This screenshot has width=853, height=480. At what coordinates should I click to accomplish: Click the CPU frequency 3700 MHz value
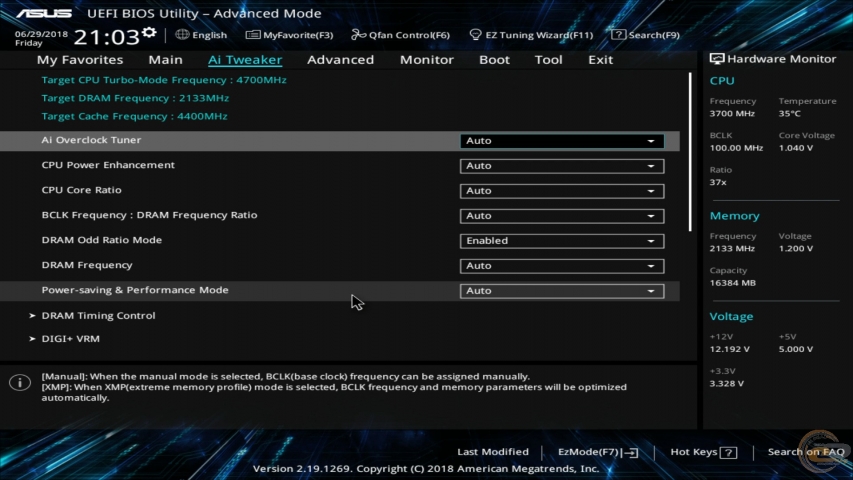(x=732, y=114)
